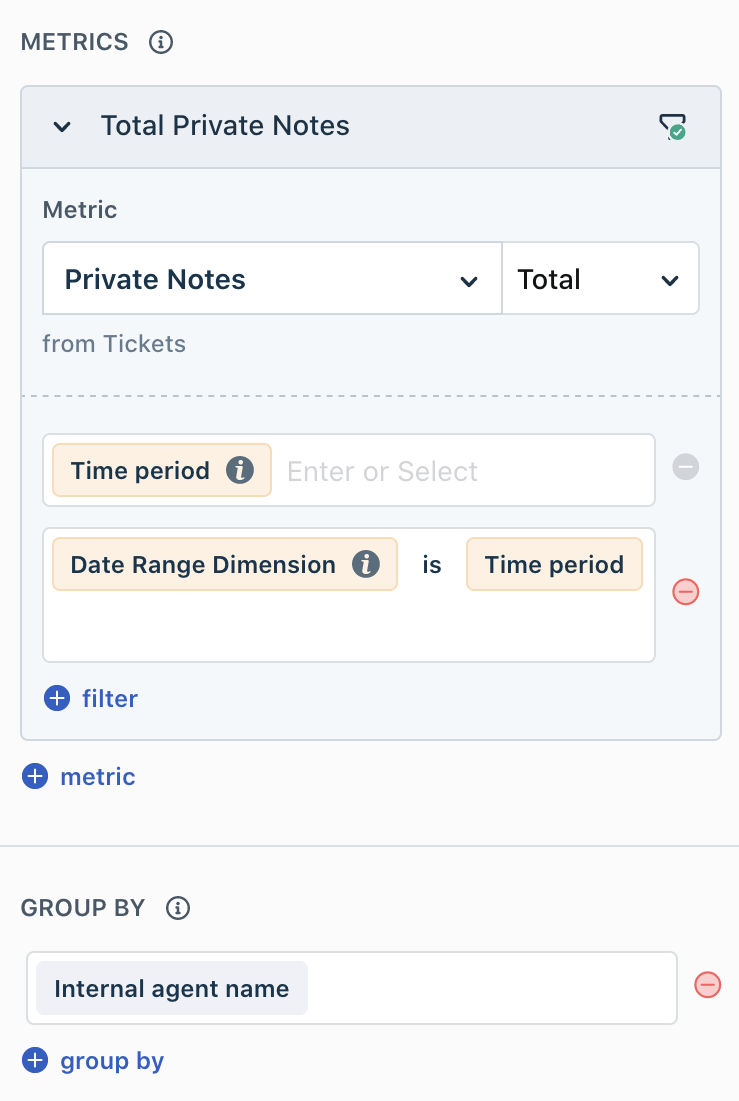
Task: Click the Date Range Dimension chip label
Action: (x=203, y=564)
